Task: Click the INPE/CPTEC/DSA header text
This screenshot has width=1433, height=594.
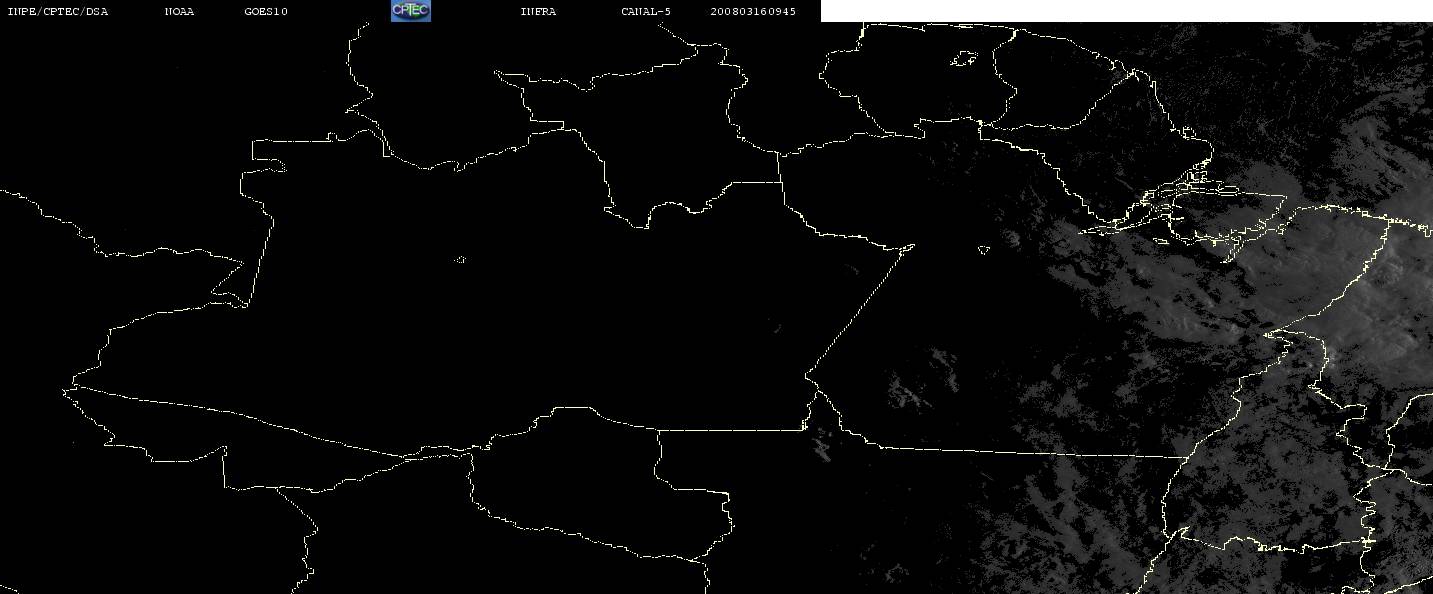Action: (58, 12)
